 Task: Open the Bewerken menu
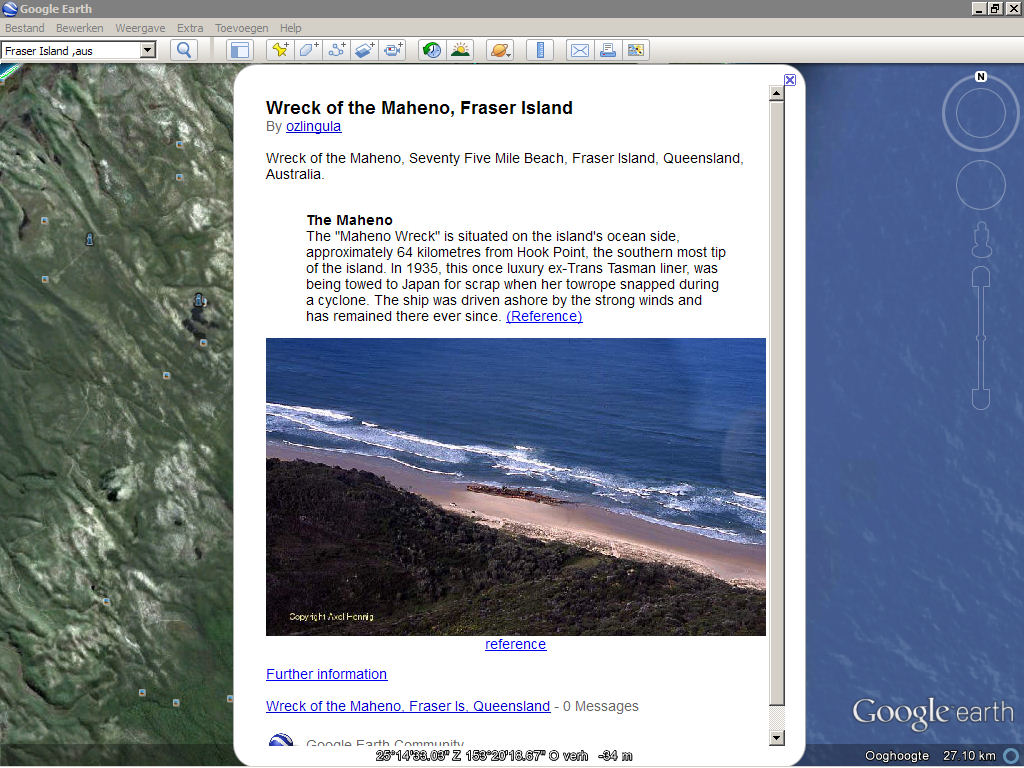point(80,28)
